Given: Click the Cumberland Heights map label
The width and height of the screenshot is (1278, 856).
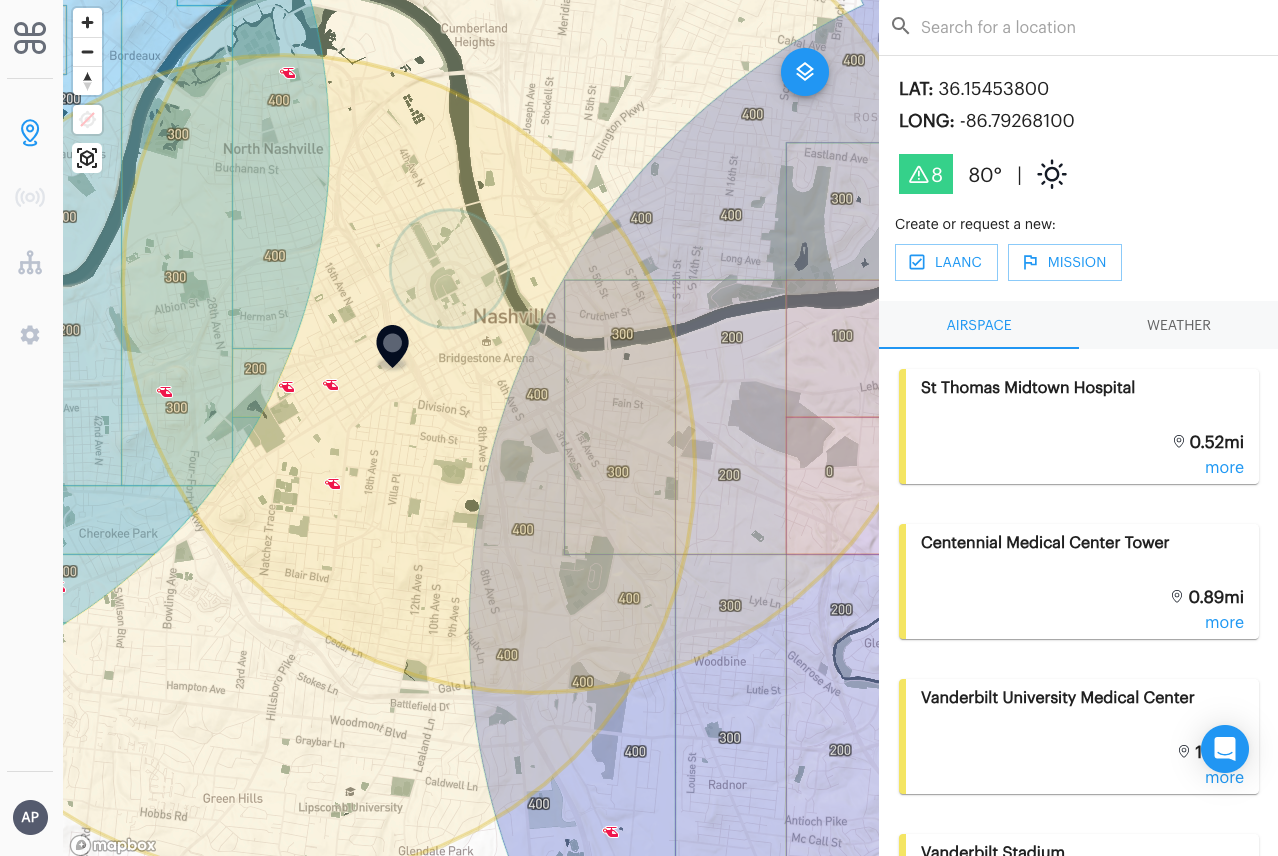Looking at the screenshot, I should coord(474,35).
